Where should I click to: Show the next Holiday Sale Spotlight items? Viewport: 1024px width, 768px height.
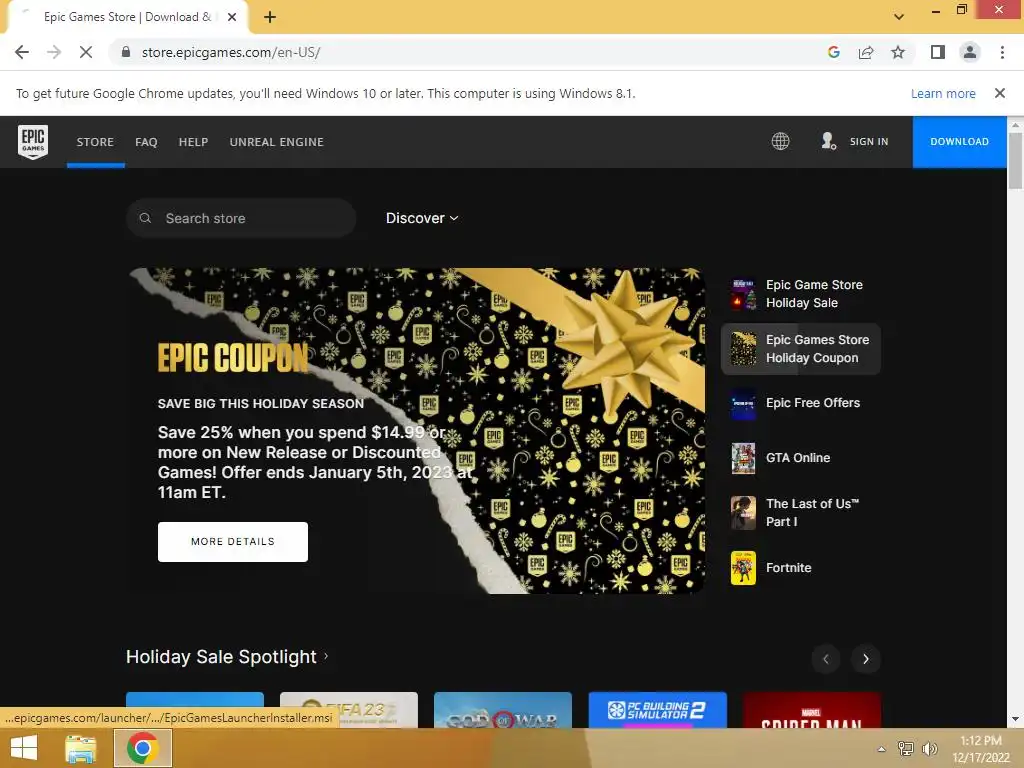click(x=866, y=659)
